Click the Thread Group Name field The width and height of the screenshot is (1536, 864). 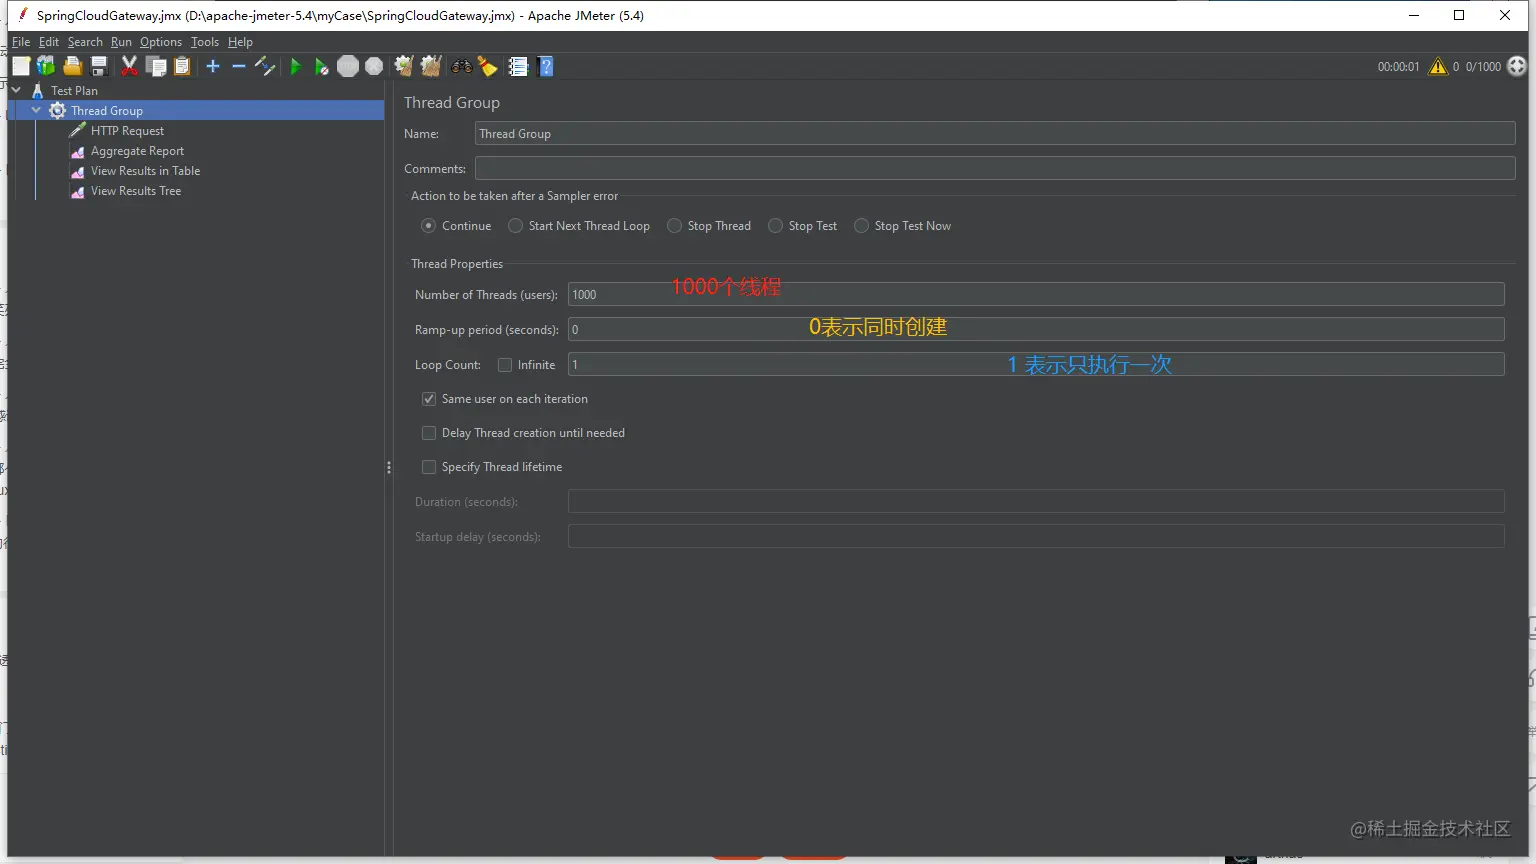coord(995,134)
